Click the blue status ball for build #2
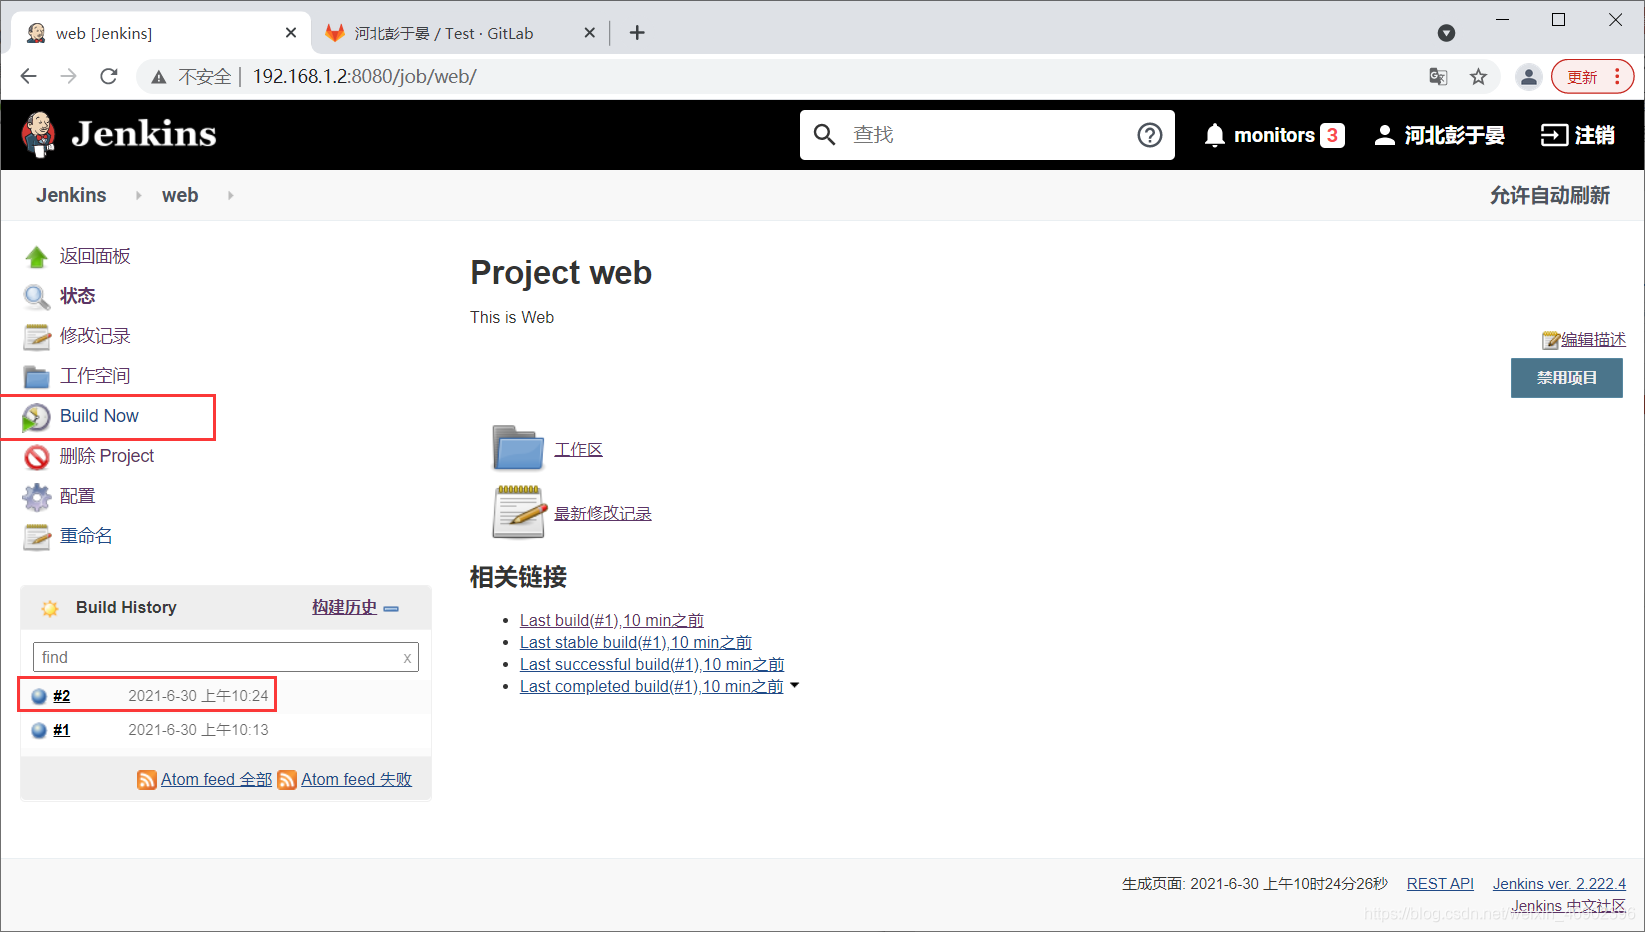 39,696
